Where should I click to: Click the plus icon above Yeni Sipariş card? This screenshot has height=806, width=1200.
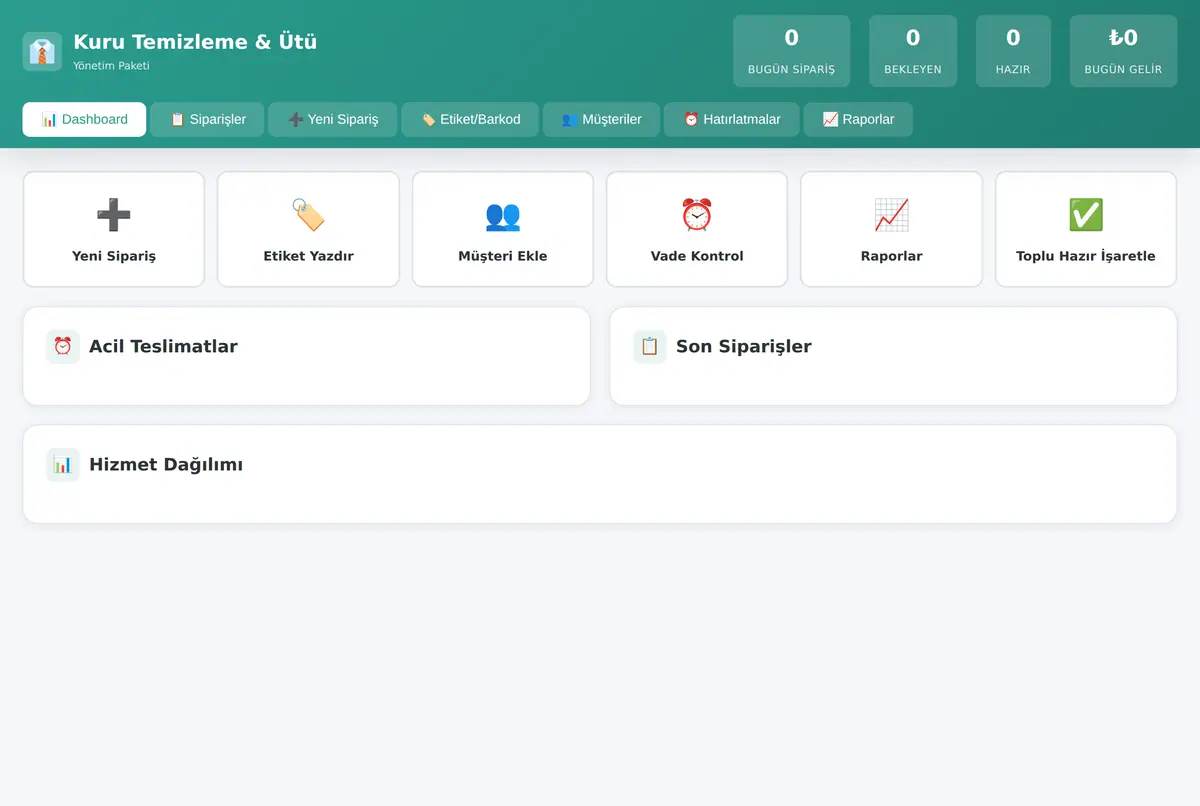click(114, 214)
